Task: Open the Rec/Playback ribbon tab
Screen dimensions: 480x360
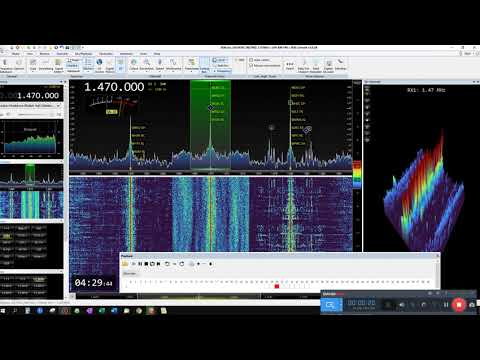Action: pyautogui.click(x=83, y=54)
